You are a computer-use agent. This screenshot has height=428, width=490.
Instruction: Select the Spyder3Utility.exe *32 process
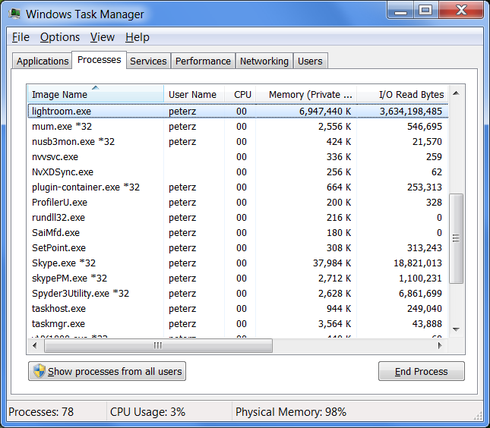click(x=238, y=293)
